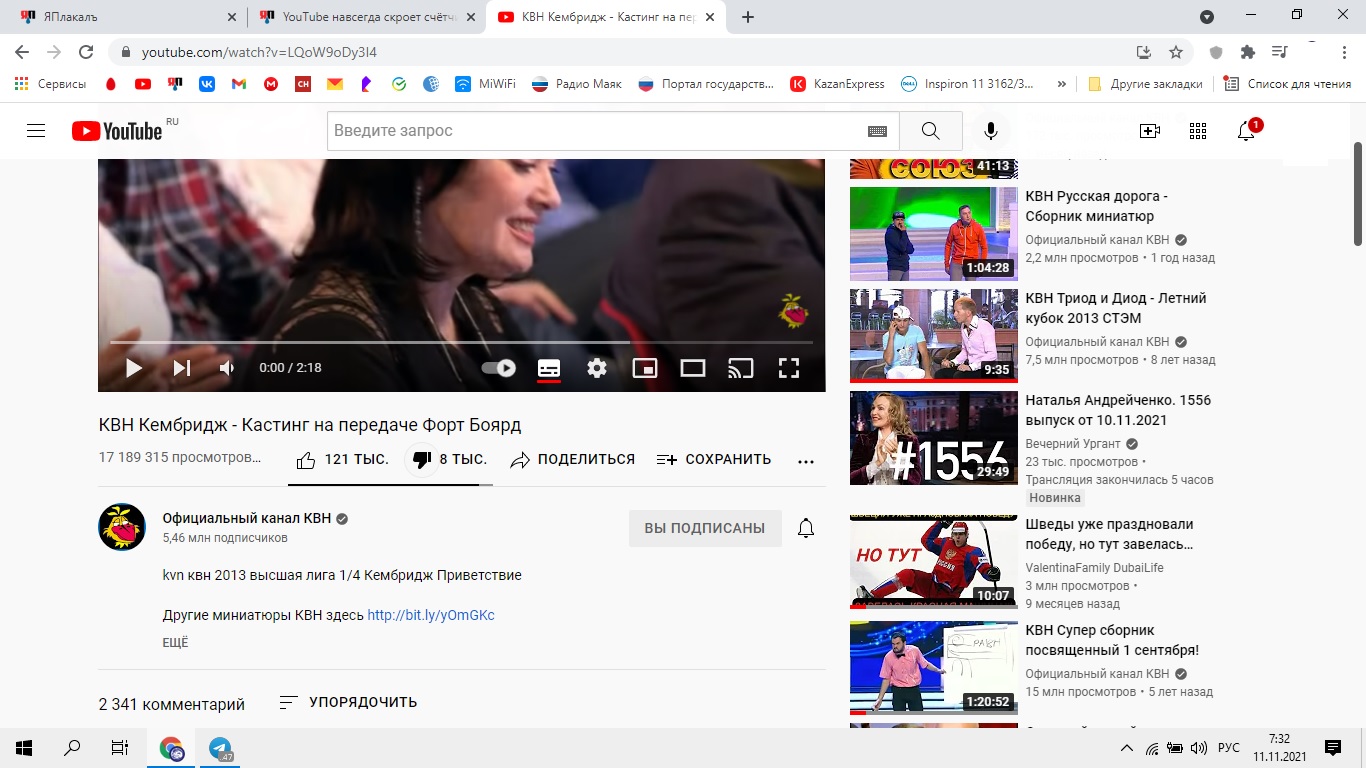
Task: Click the address bar URL
Action: tap(259, 52)
